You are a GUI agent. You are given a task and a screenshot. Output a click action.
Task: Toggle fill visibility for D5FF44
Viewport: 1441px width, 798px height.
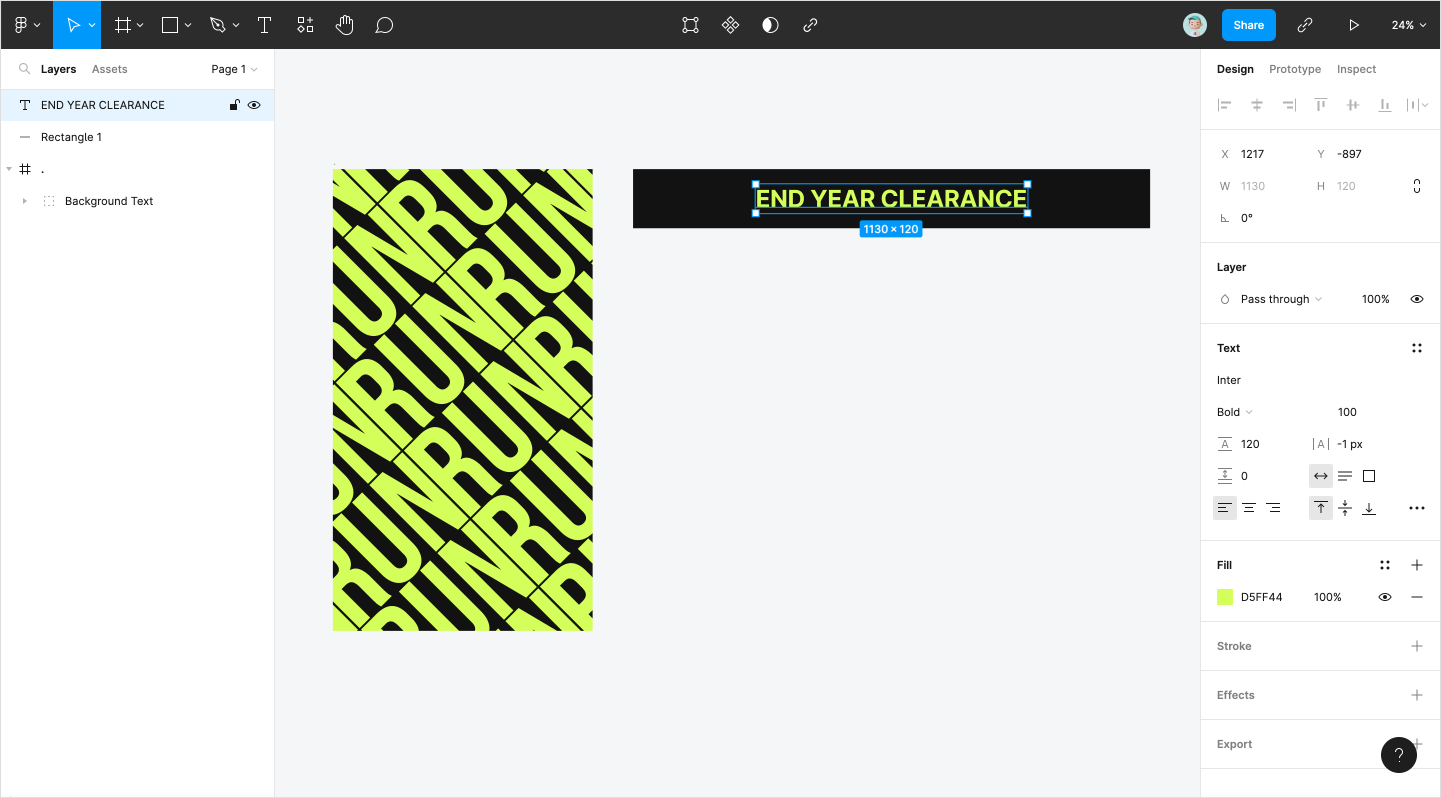pos(1385,597)
